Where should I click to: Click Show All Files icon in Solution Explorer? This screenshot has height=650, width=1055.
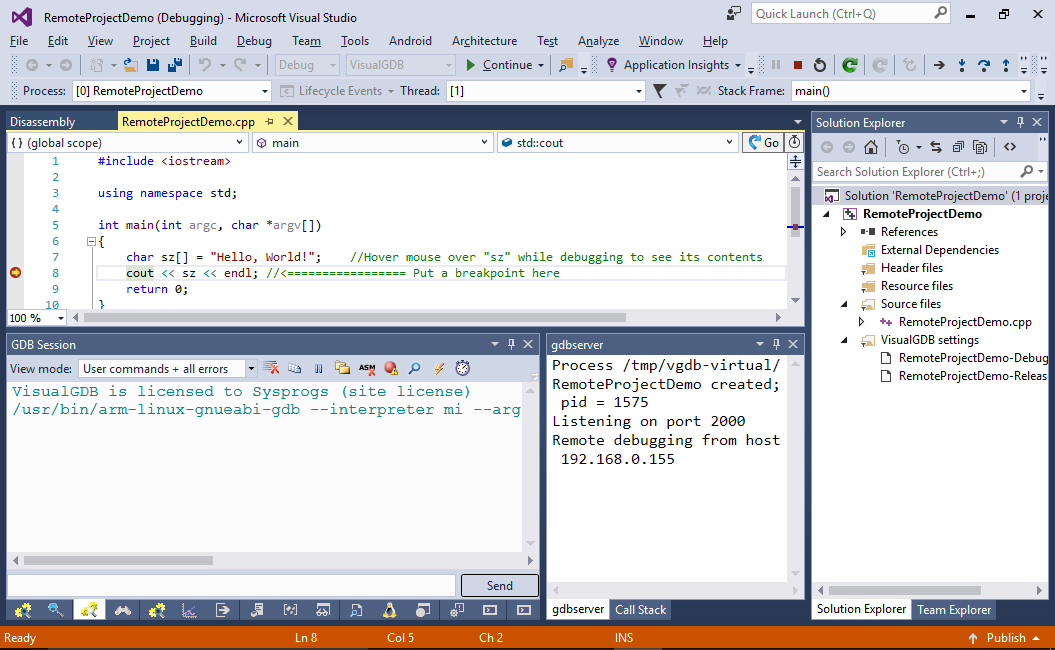click(980, 147)
